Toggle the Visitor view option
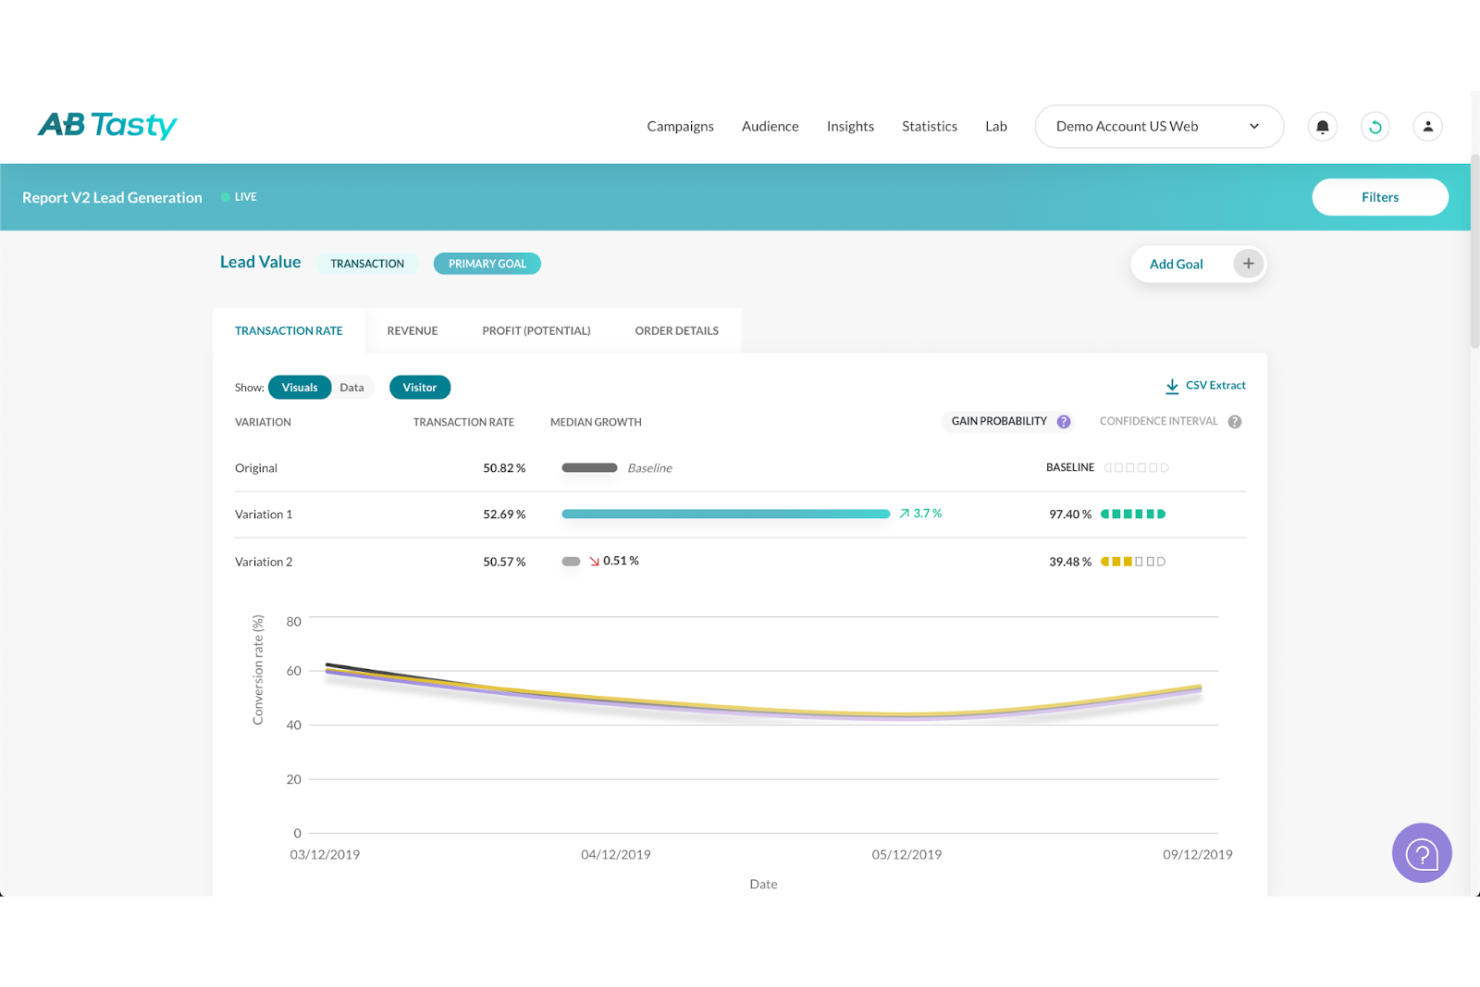 419,387
